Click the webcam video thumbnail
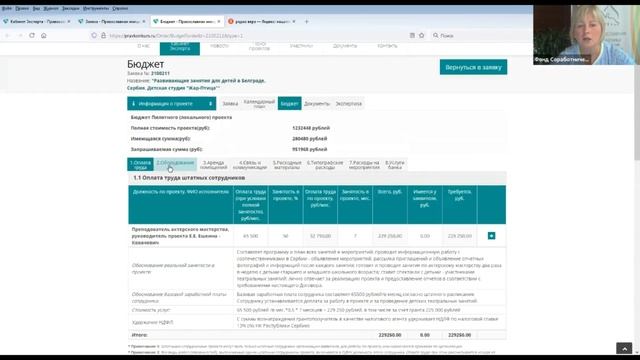This screenshot has width=640, height=360. [x=587, y=35]
